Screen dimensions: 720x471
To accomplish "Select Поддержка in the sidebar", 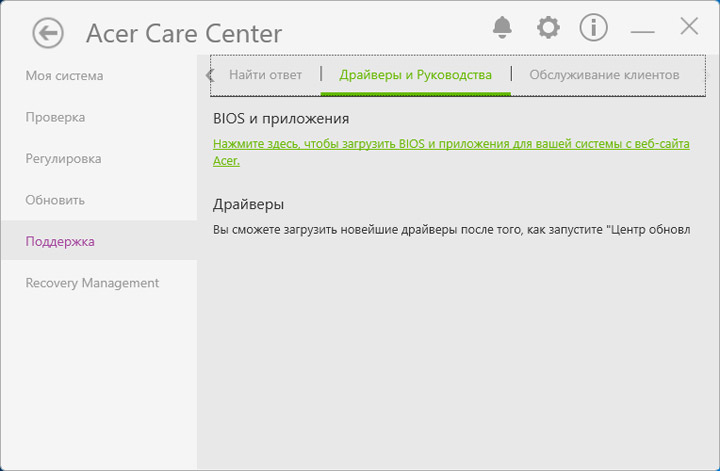I will pos(99,241).
